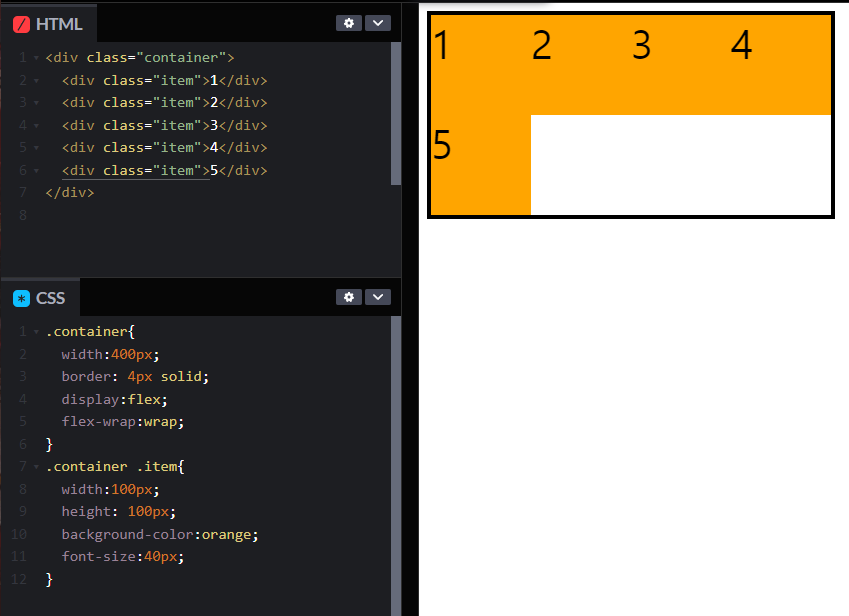The height and width of the screenshot is (616, 849).
Task: Open HTML editor settings gear
Action: pyautogui.click(x=349, y=23)
